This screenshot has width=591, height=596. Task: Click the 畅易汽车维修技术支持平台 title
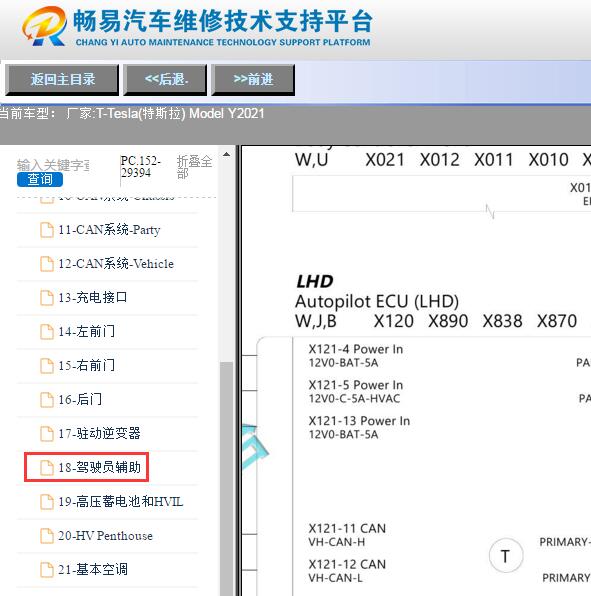pyautogui.click(x=223, y=21)
